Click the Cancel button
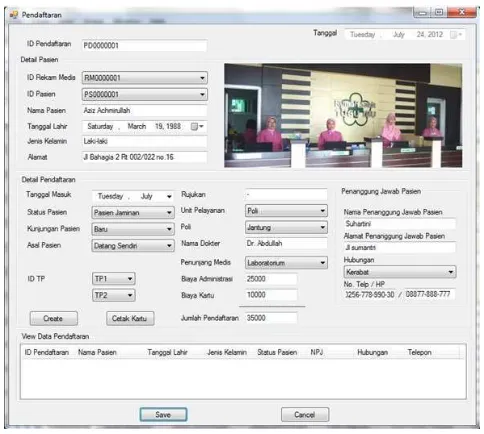The height and width of the screenshot is (434, 484). coord(305,415)
